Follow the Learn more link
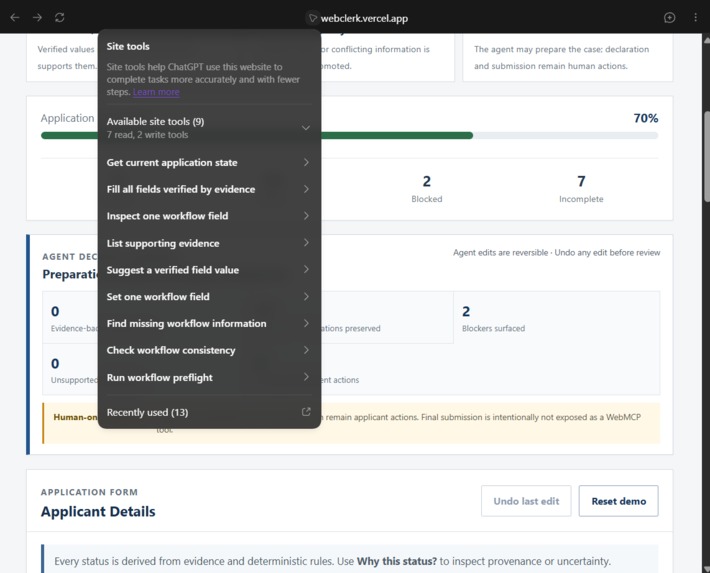The width and height of the screenshot is (710, 573). click(156, 92)
